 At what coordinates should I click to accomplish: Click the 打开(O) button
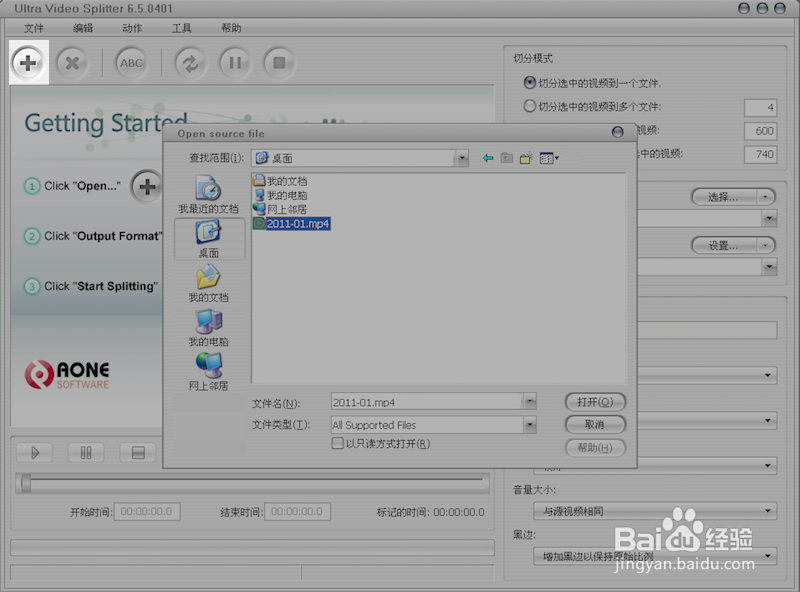click(x=595, y=402)
